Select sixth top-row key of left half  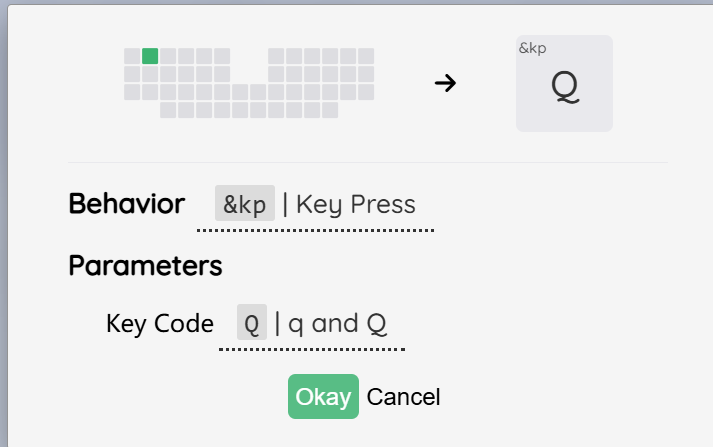(x=222, y=56)
